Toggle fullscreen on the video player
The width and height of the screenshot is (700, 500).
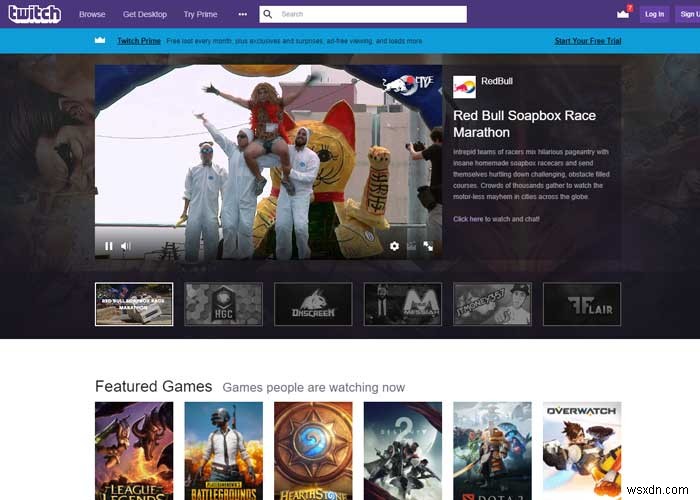click(428, 246)
